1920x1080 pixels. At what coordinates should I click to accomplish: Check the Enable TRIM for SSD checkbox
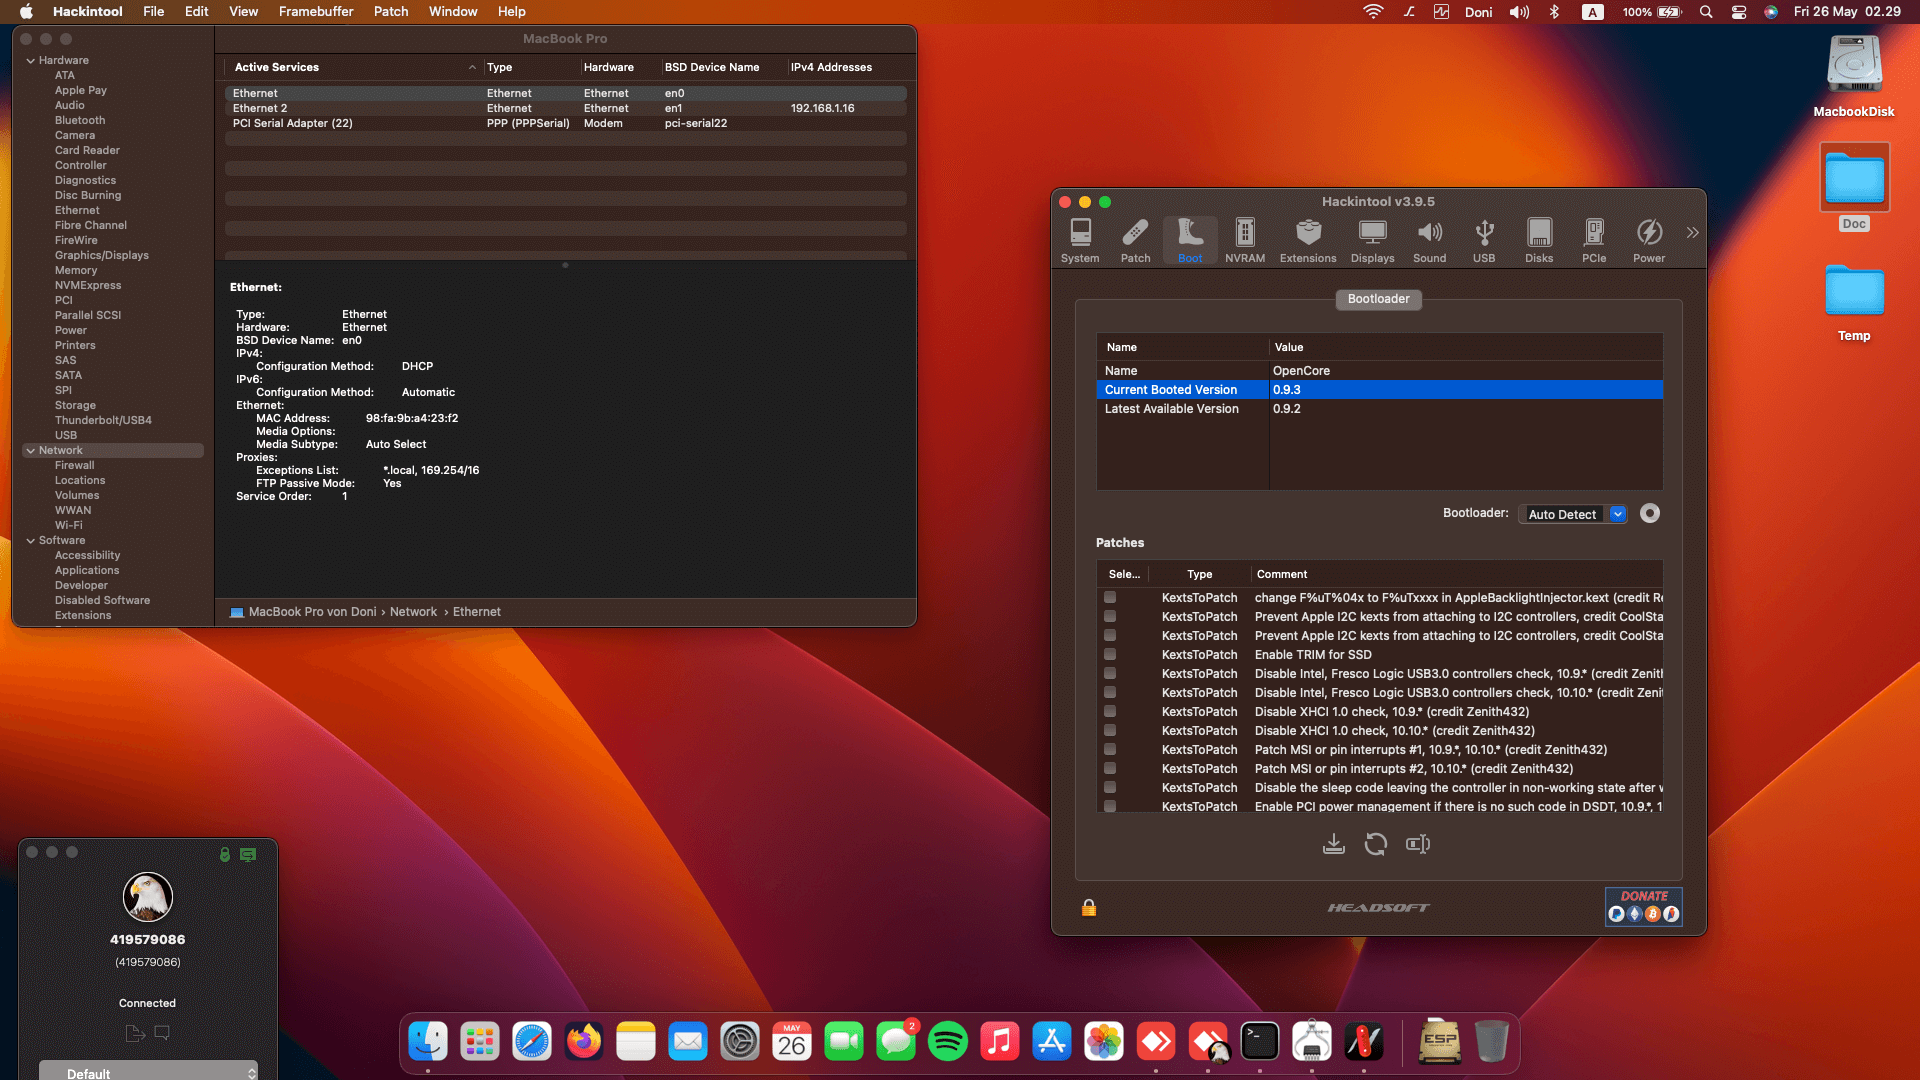click(x=1110, y=654)
